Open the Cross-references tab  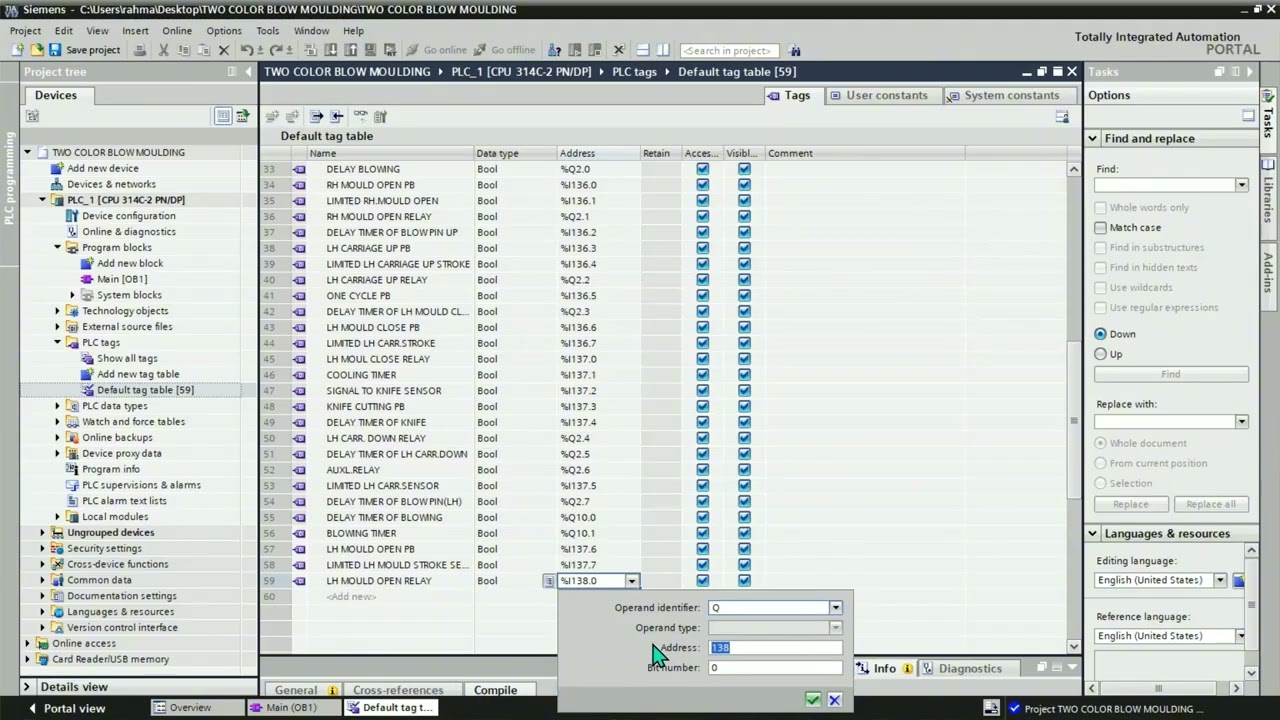[398, 690]
